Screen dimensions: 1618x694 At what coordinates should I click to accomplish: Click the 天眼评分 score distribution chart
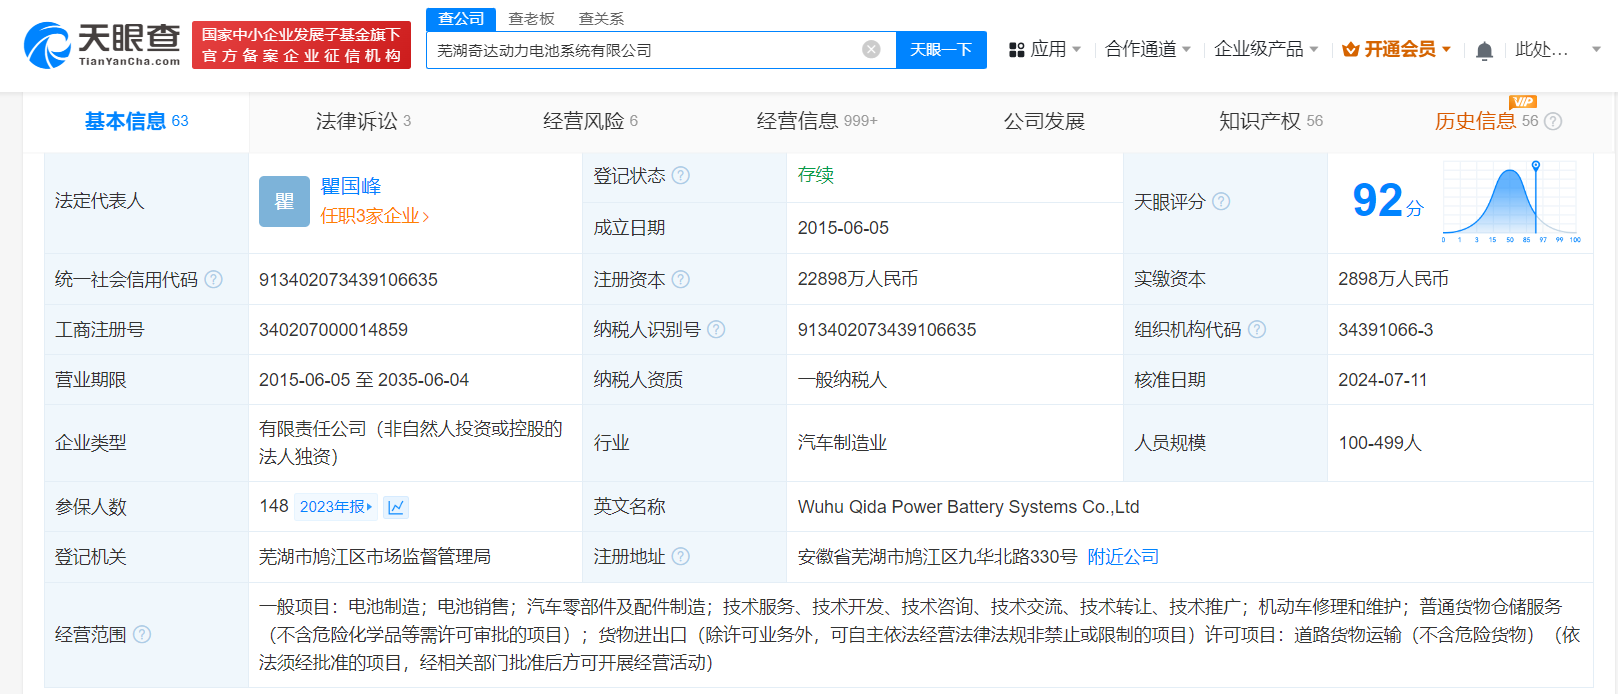tap(1510, 203)
